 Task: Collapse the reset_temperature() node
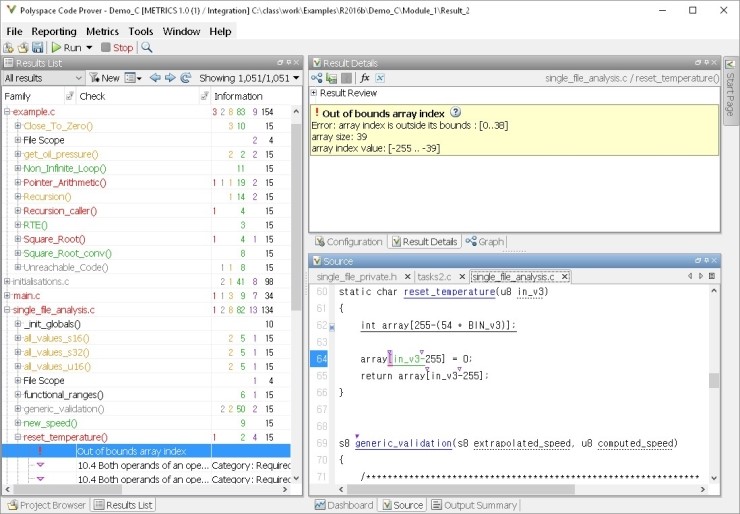[17, 438]
